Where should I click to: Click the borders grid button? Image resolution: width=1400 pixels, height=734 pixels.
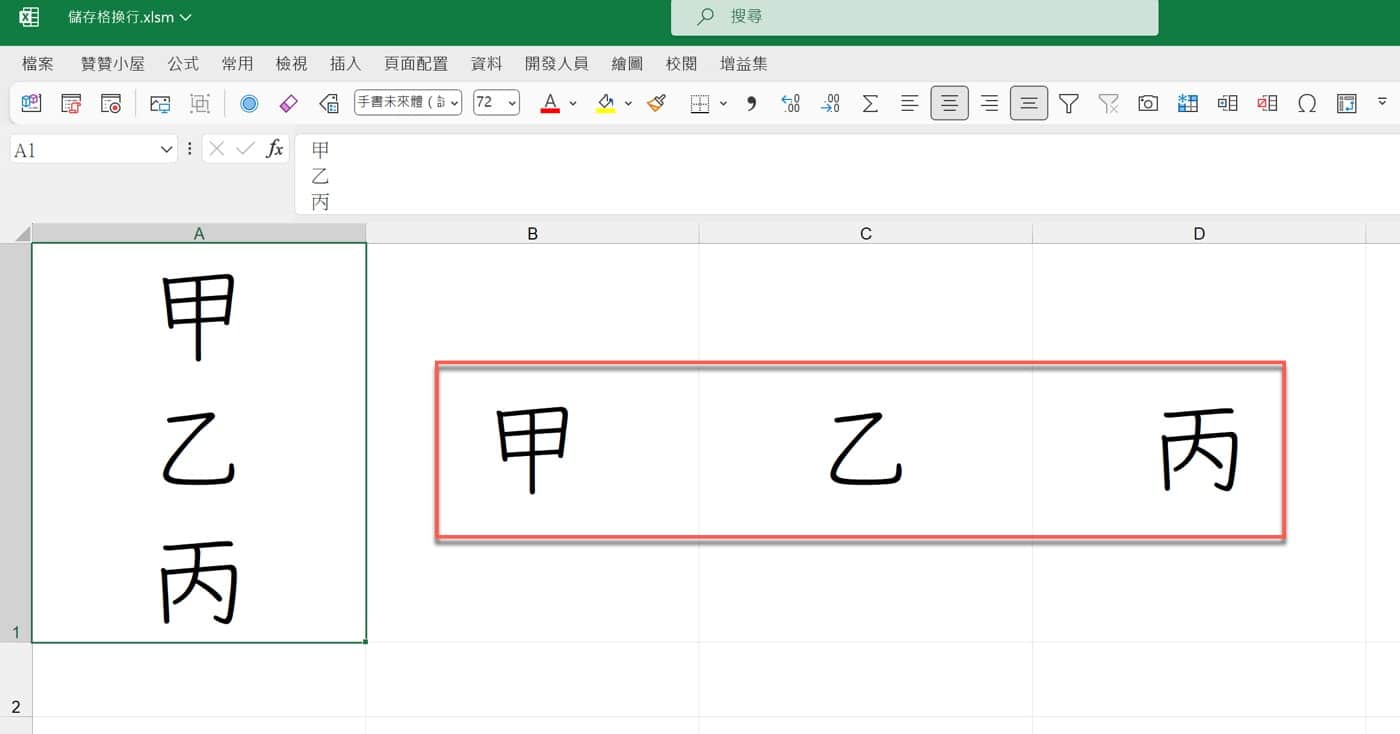pyautogui.click(x=700, y=103)
